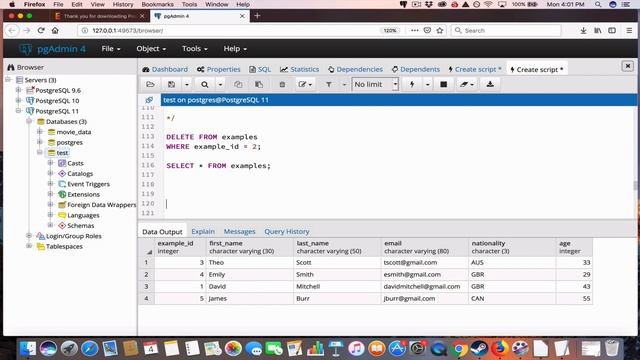Select Languages in the browser tree
The image size is (640, 360).
click(83, 215)
